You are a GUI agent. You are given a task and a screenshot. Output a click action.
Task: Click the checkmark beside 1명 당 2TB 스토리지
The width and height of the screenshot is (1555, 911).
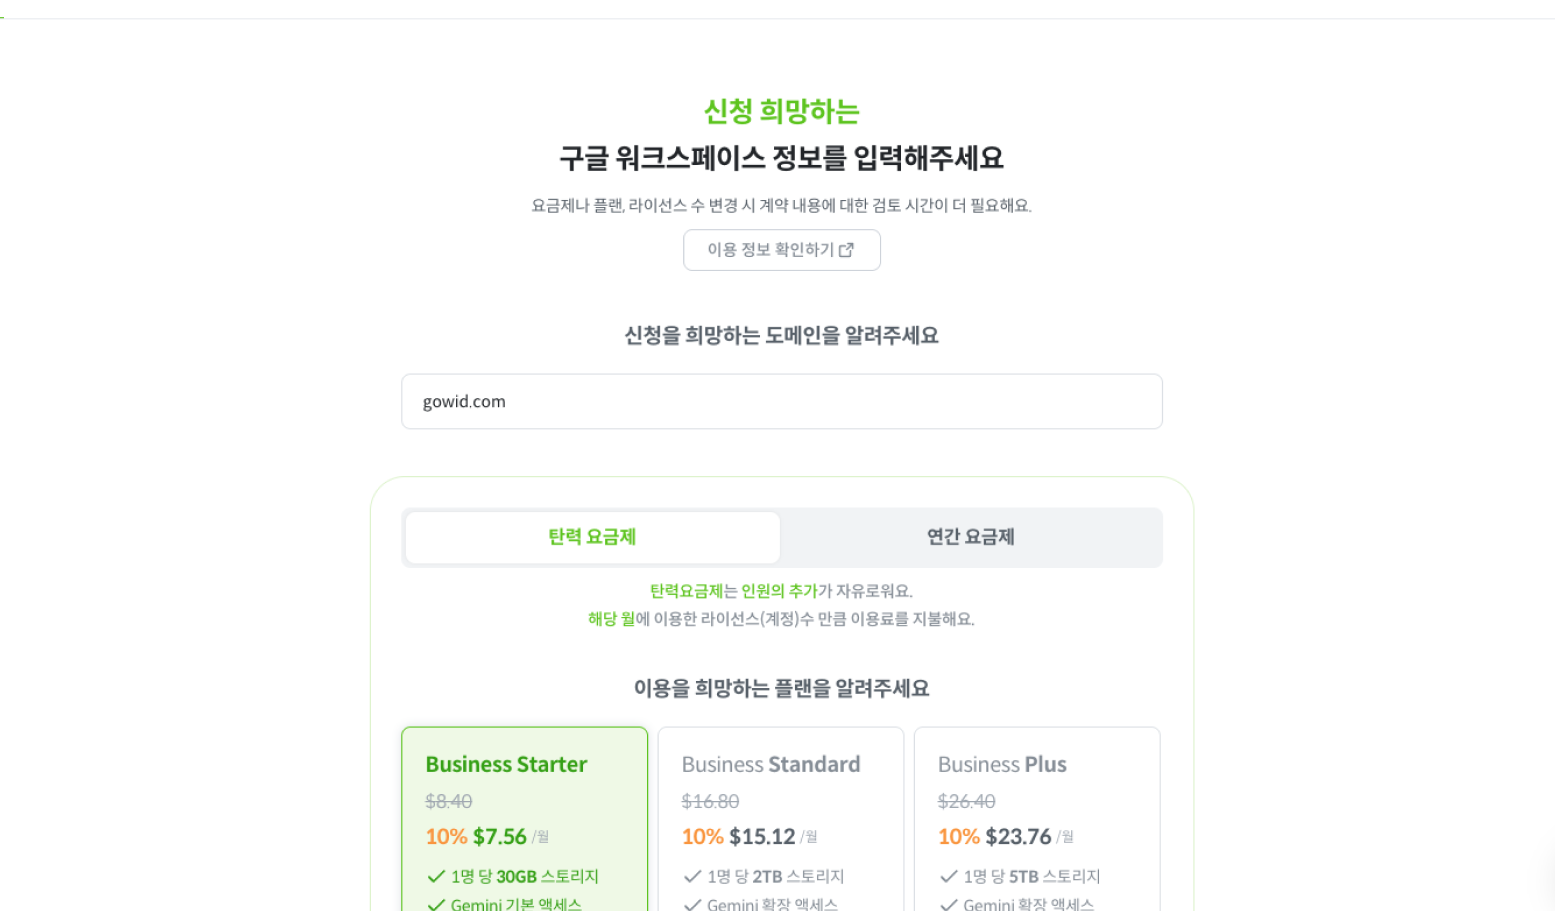coord(692,877)
